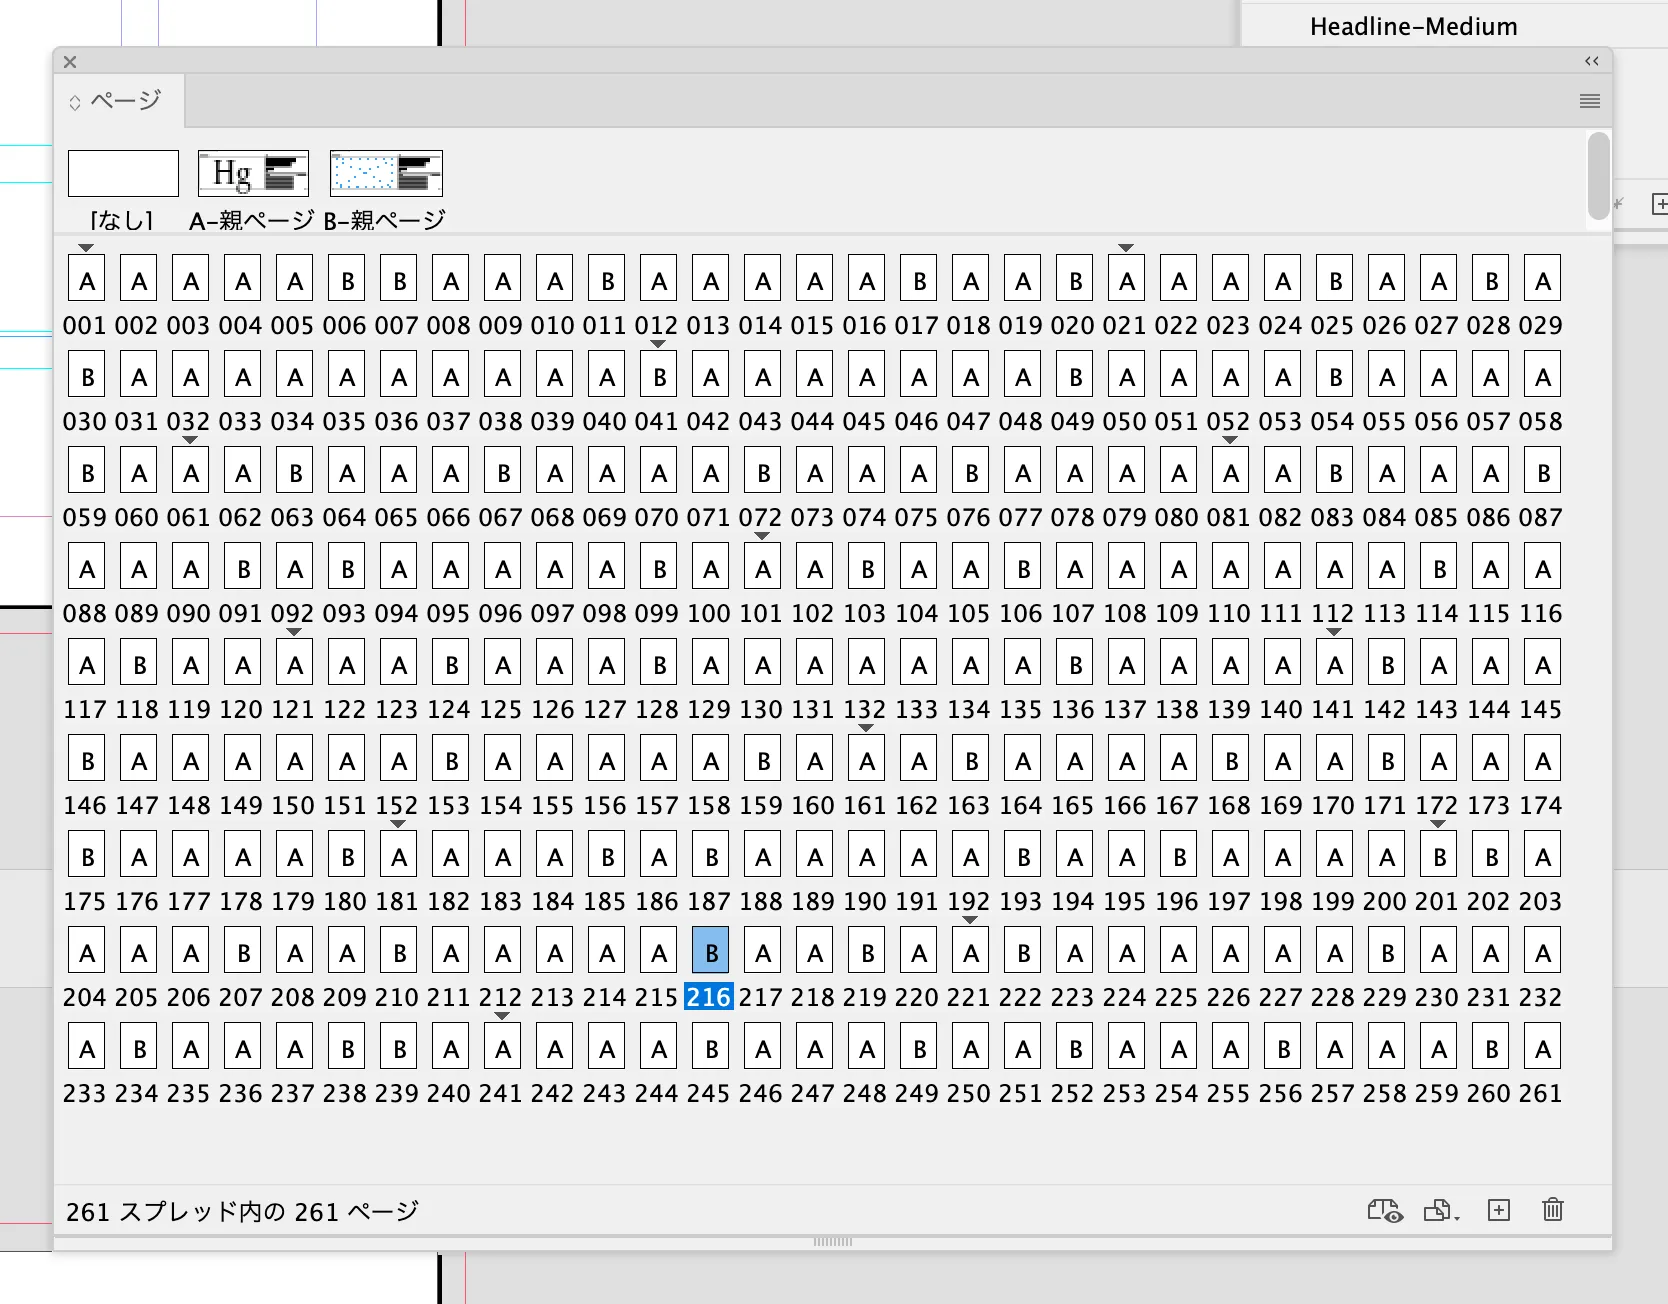Click the page view options eye icon
This screenshot has height=1304, width=1668.
point(1385,1210)
